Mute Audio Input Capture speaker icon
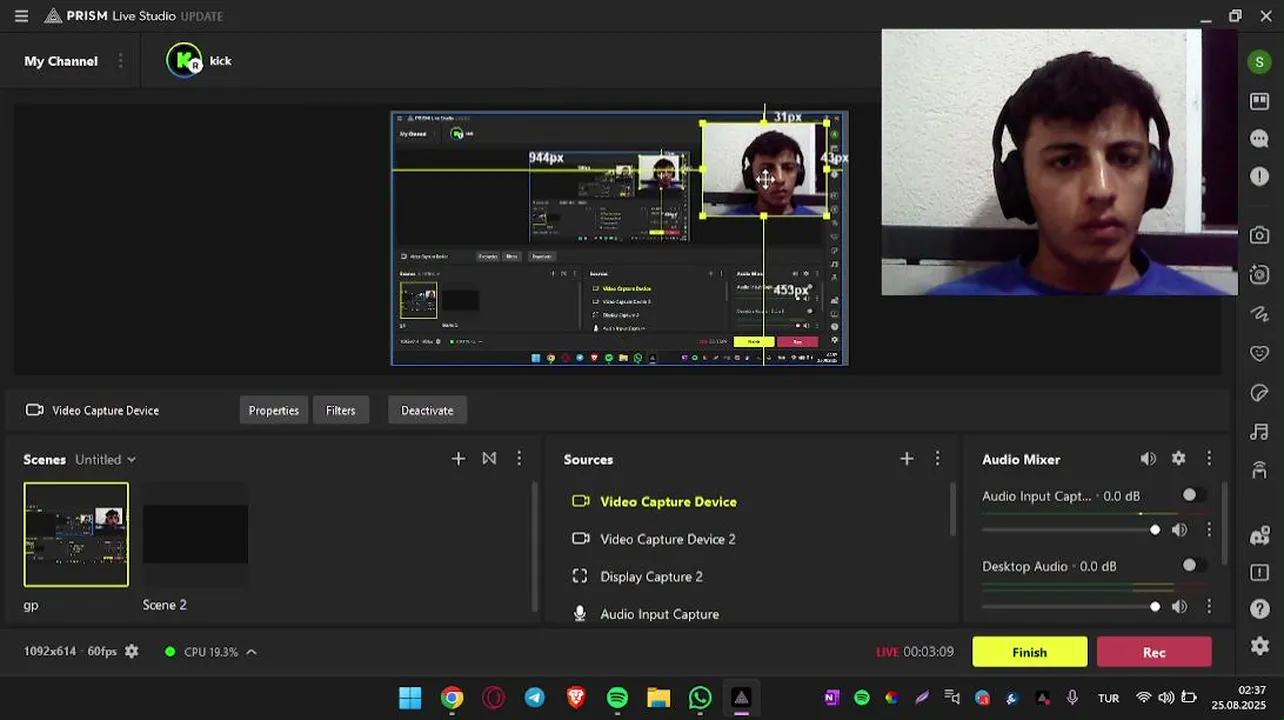1284x720 pixels. coord(1180,530)
